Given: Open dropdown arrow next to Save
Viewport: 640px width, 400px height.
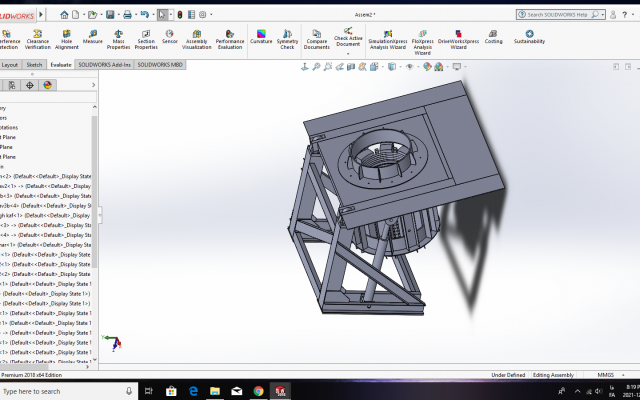Looking at the screenshot, I should [118, 15].
